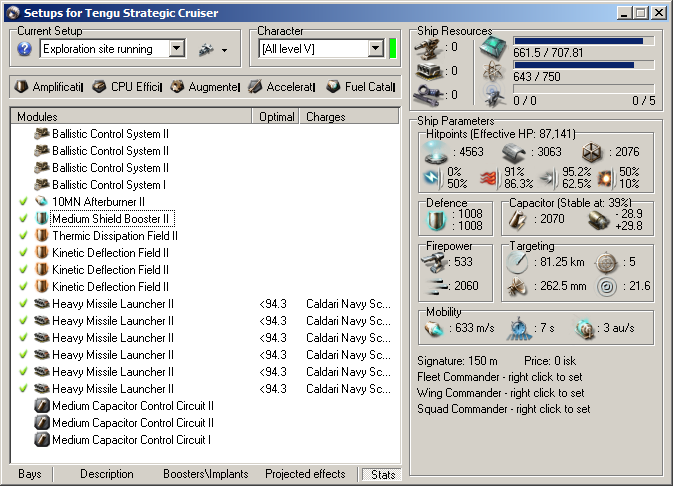Click the Medium Shield Booster II module icon
The width and height of the screenshot is (673, 486).
(42, 218)
